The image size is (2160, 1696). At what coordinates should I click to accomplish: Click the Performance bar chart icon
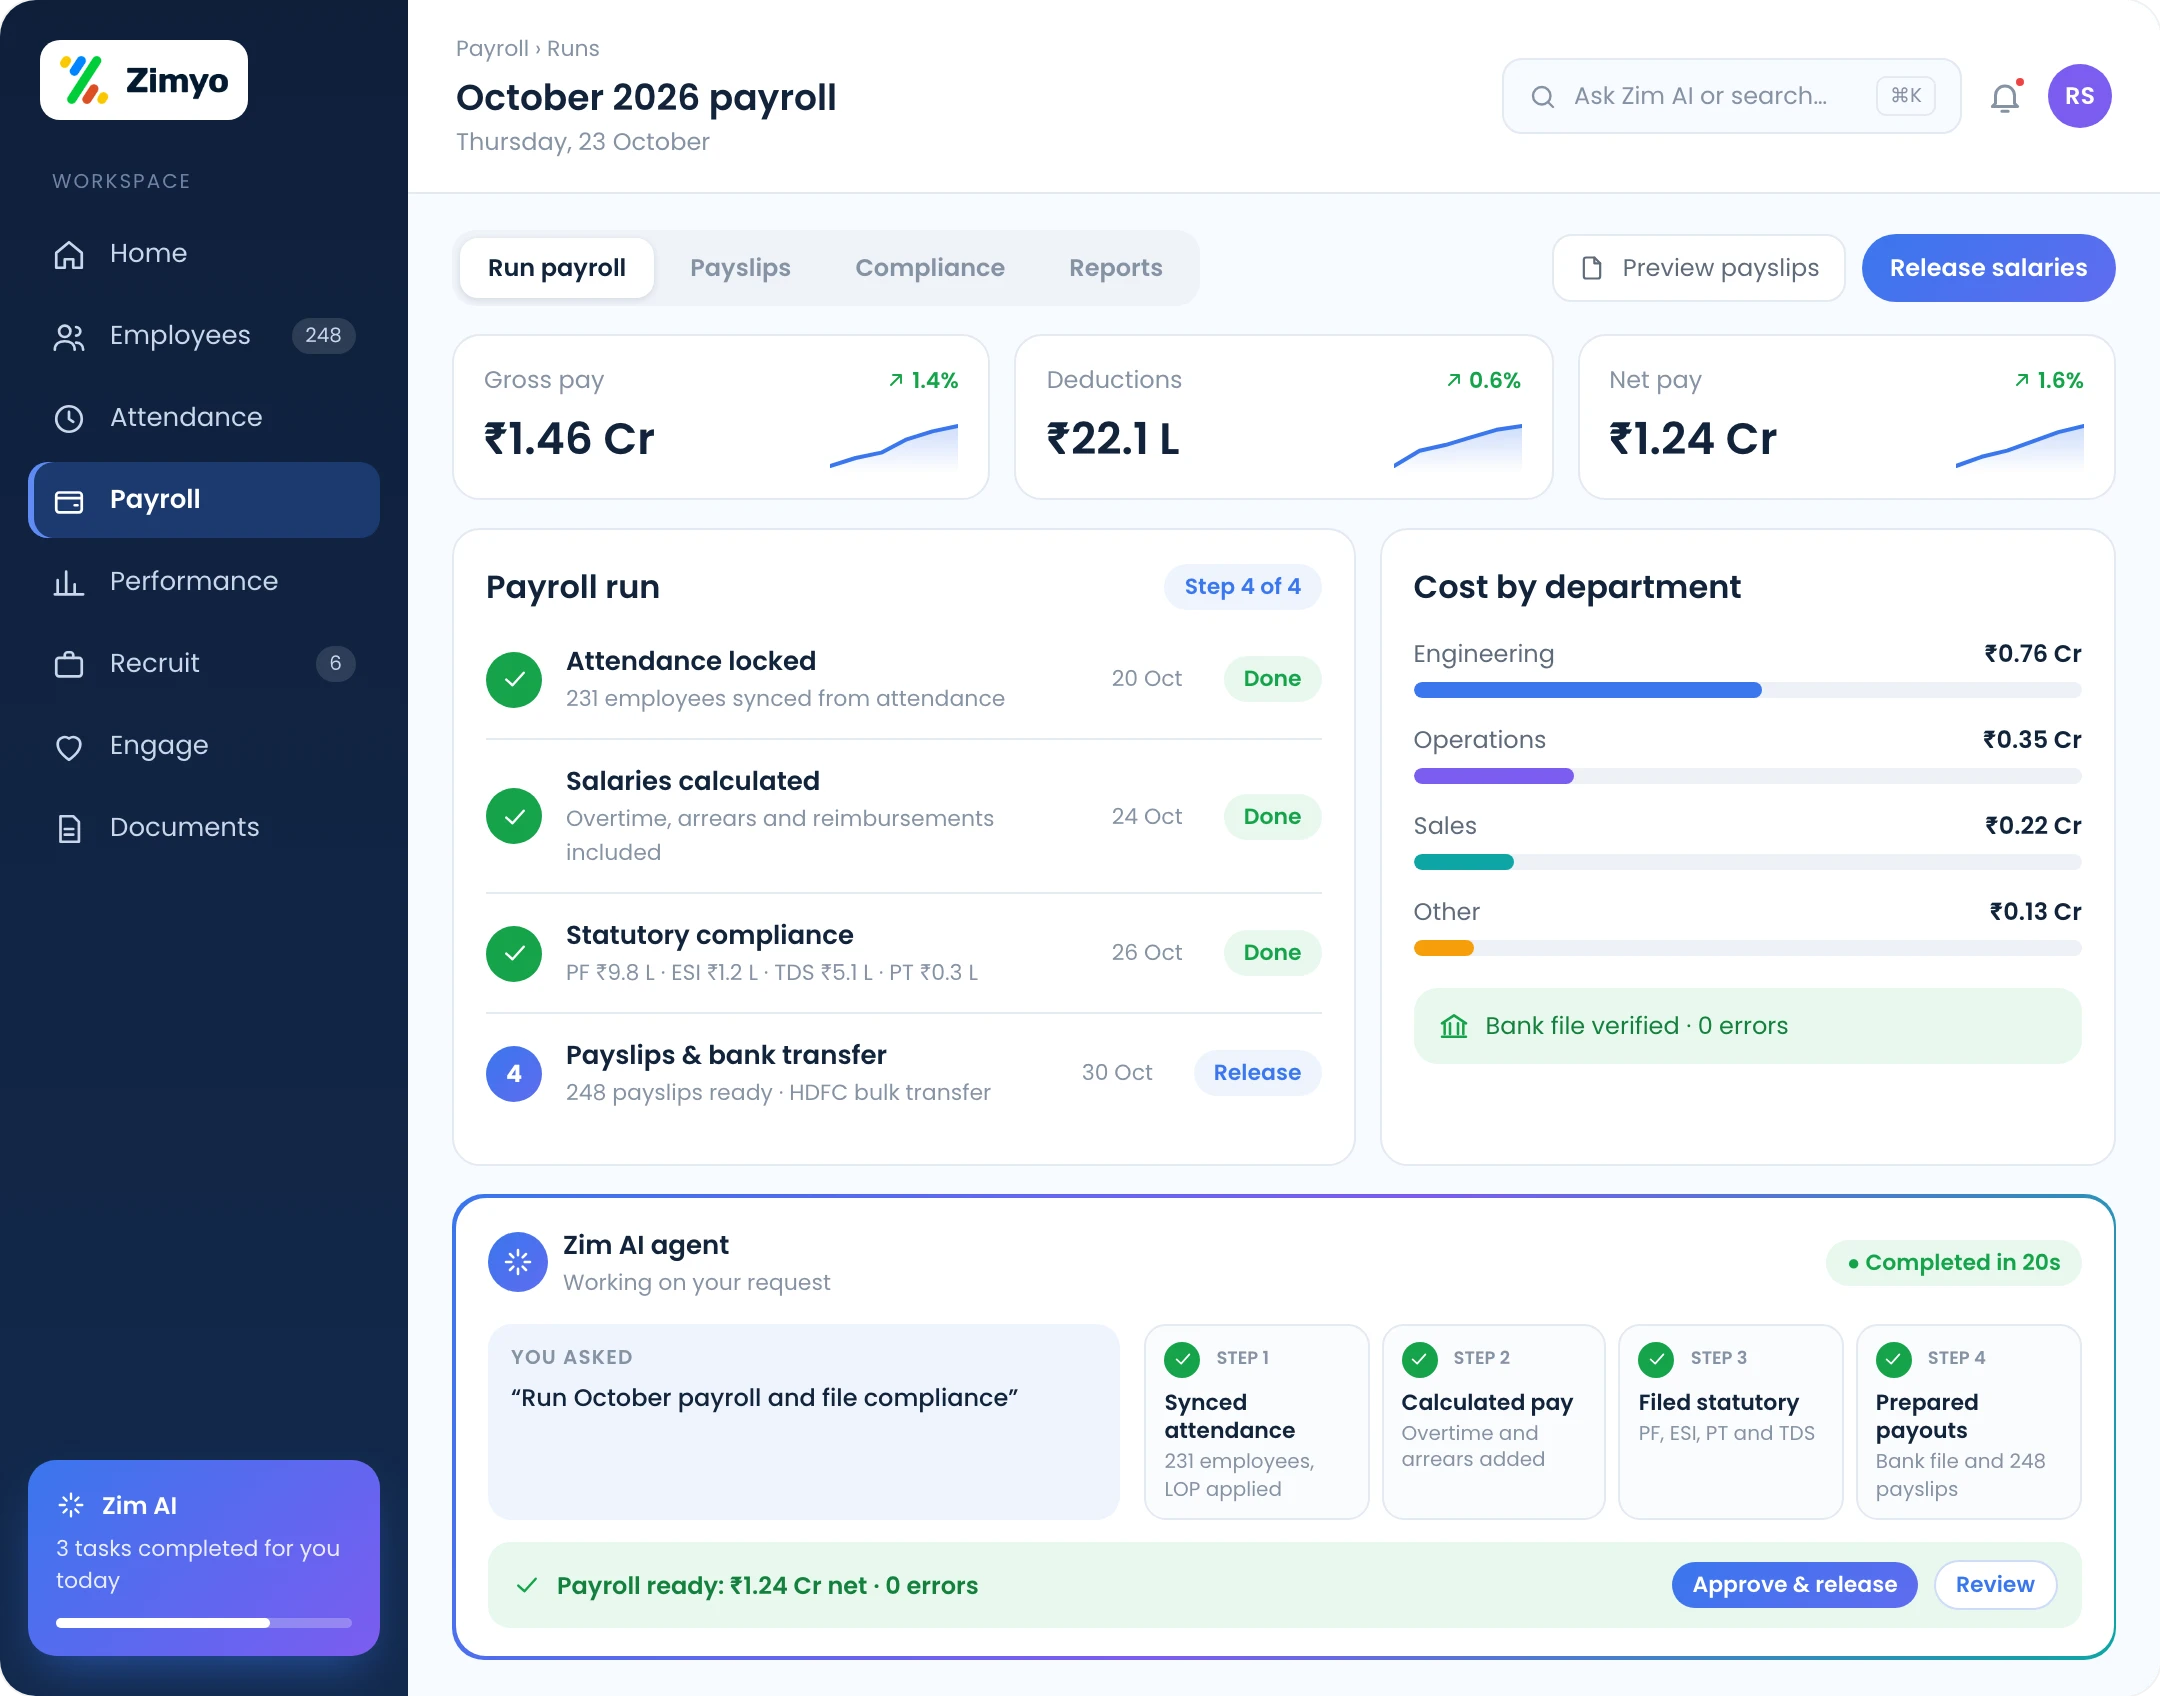69,582
